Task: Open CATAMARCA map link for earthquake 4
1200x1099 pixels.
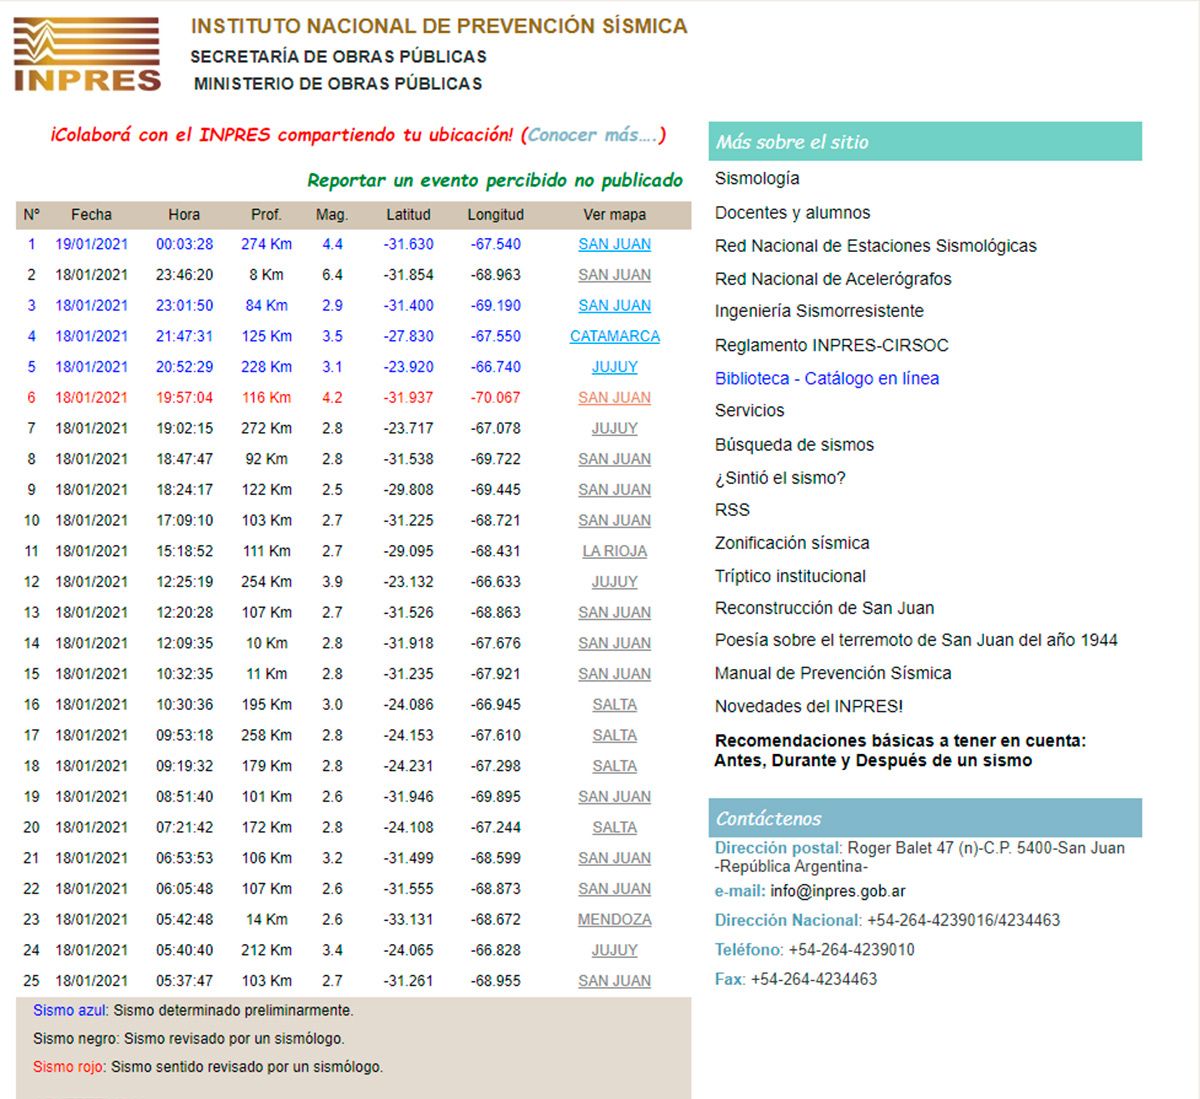Action: [x=614, y=336]
